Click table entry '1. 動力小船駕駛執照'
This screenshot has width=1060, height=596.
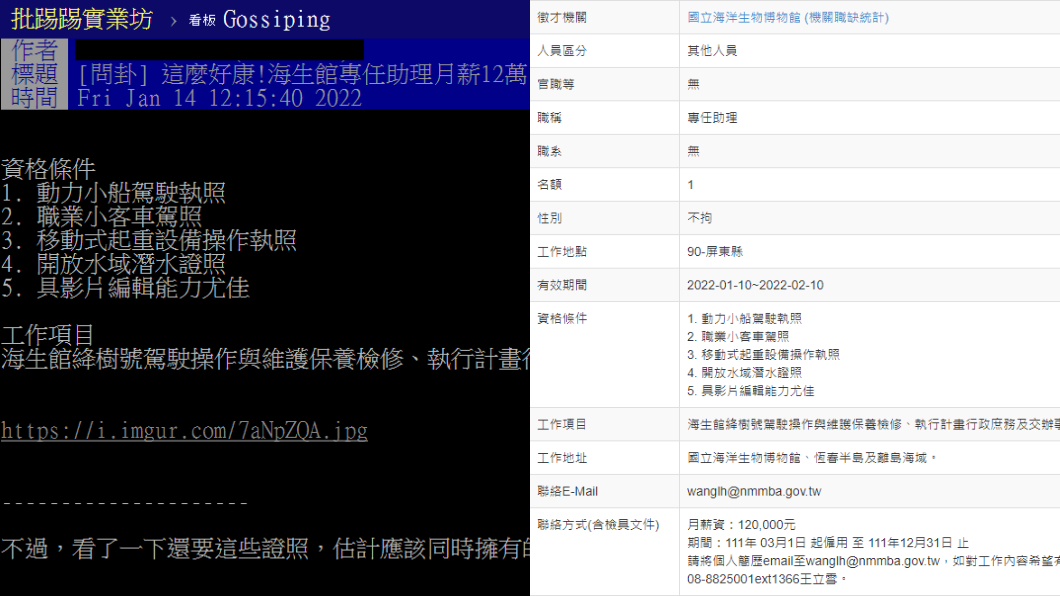tap(744, 318)
